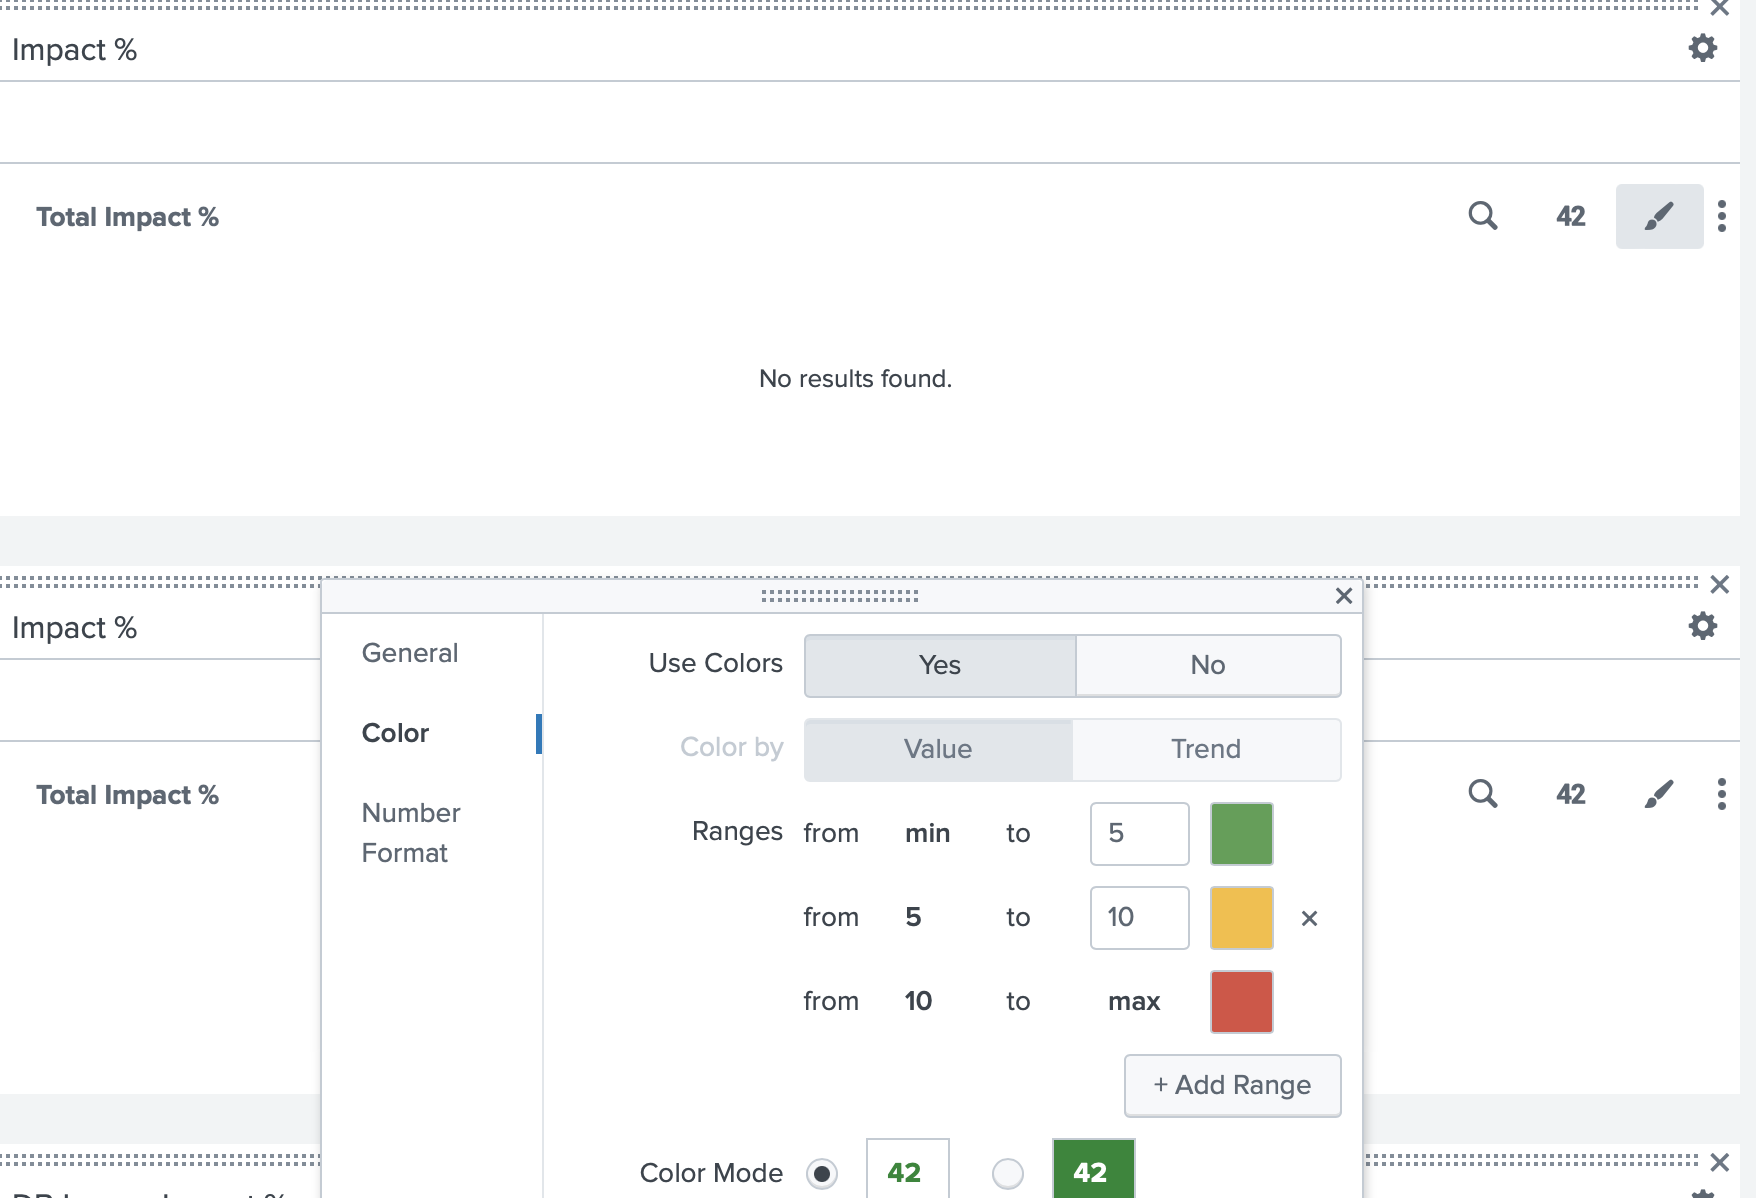
Task: Click the "42" icon on the lower Total Impact %
Action: coord(1570,794)
